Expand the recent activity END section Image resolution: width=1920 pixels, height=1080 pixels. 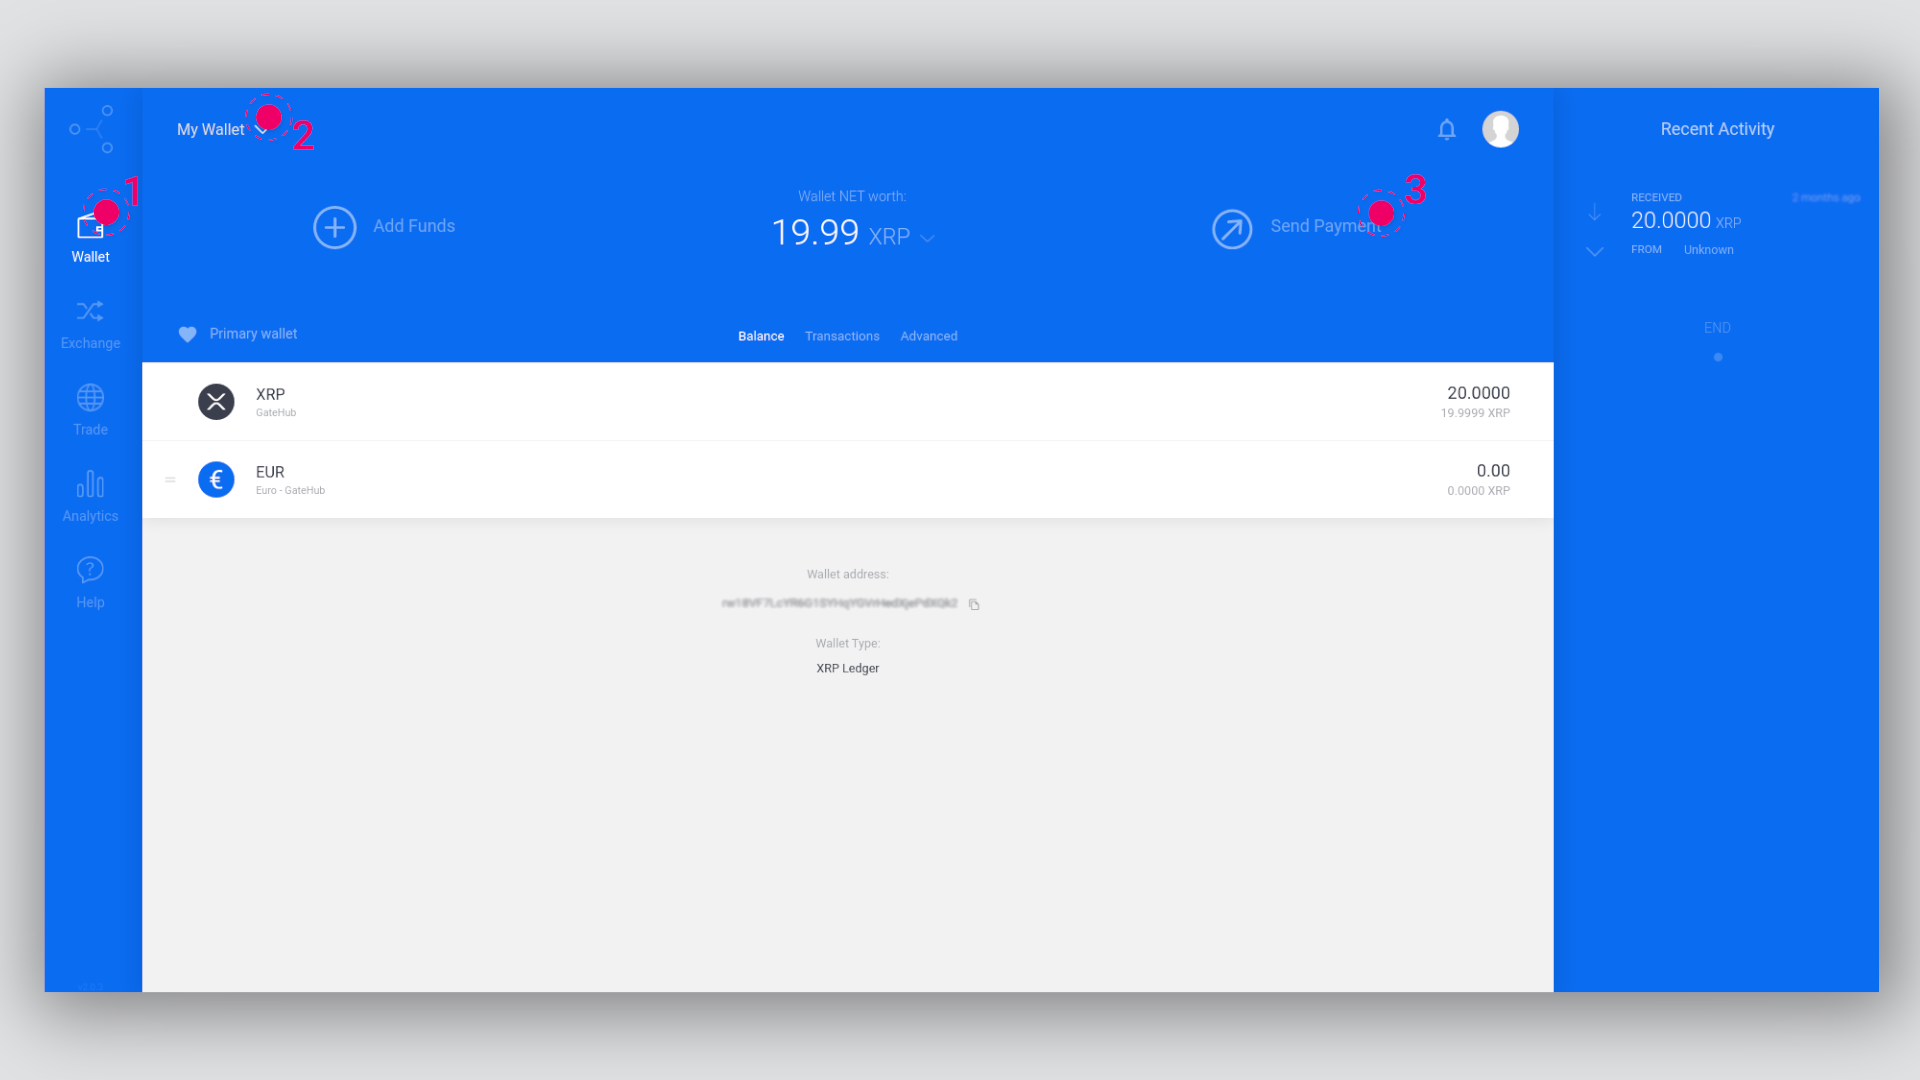click(x=1717, y=356)
